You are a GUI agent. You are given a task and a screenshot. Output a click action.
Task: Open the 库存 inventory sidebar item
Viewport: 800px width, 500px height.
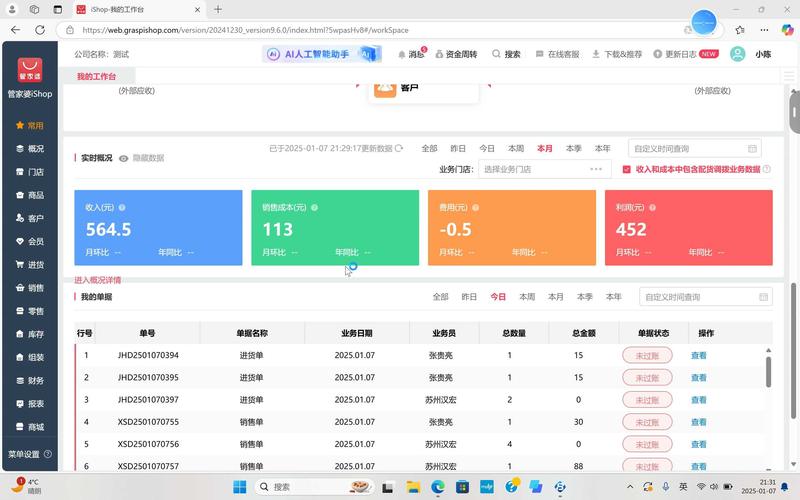pos(30,334)
